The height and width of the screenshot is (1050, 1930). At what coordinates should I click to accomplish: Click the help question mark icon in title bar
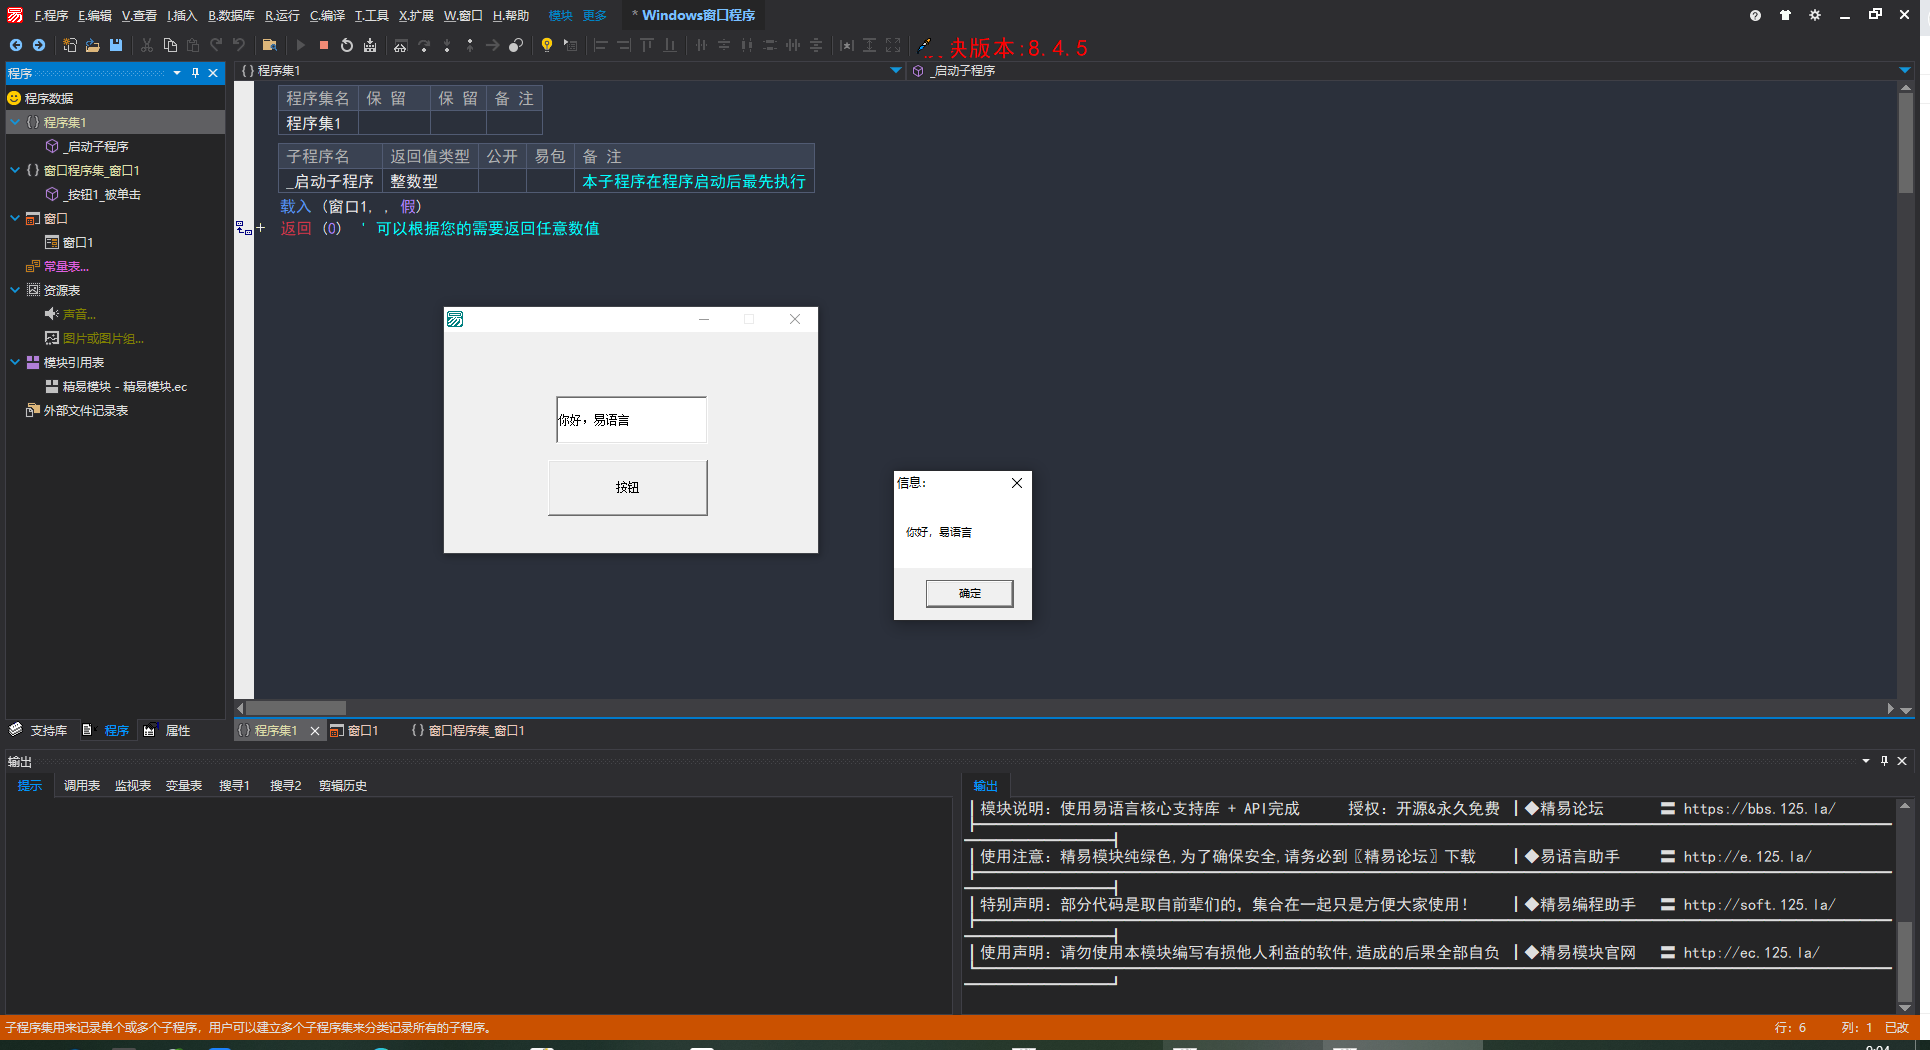1755,15
